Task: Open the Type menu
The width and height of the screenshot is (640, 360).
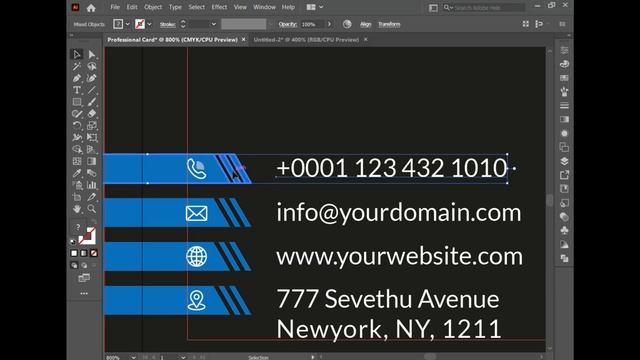Action: 175,7
